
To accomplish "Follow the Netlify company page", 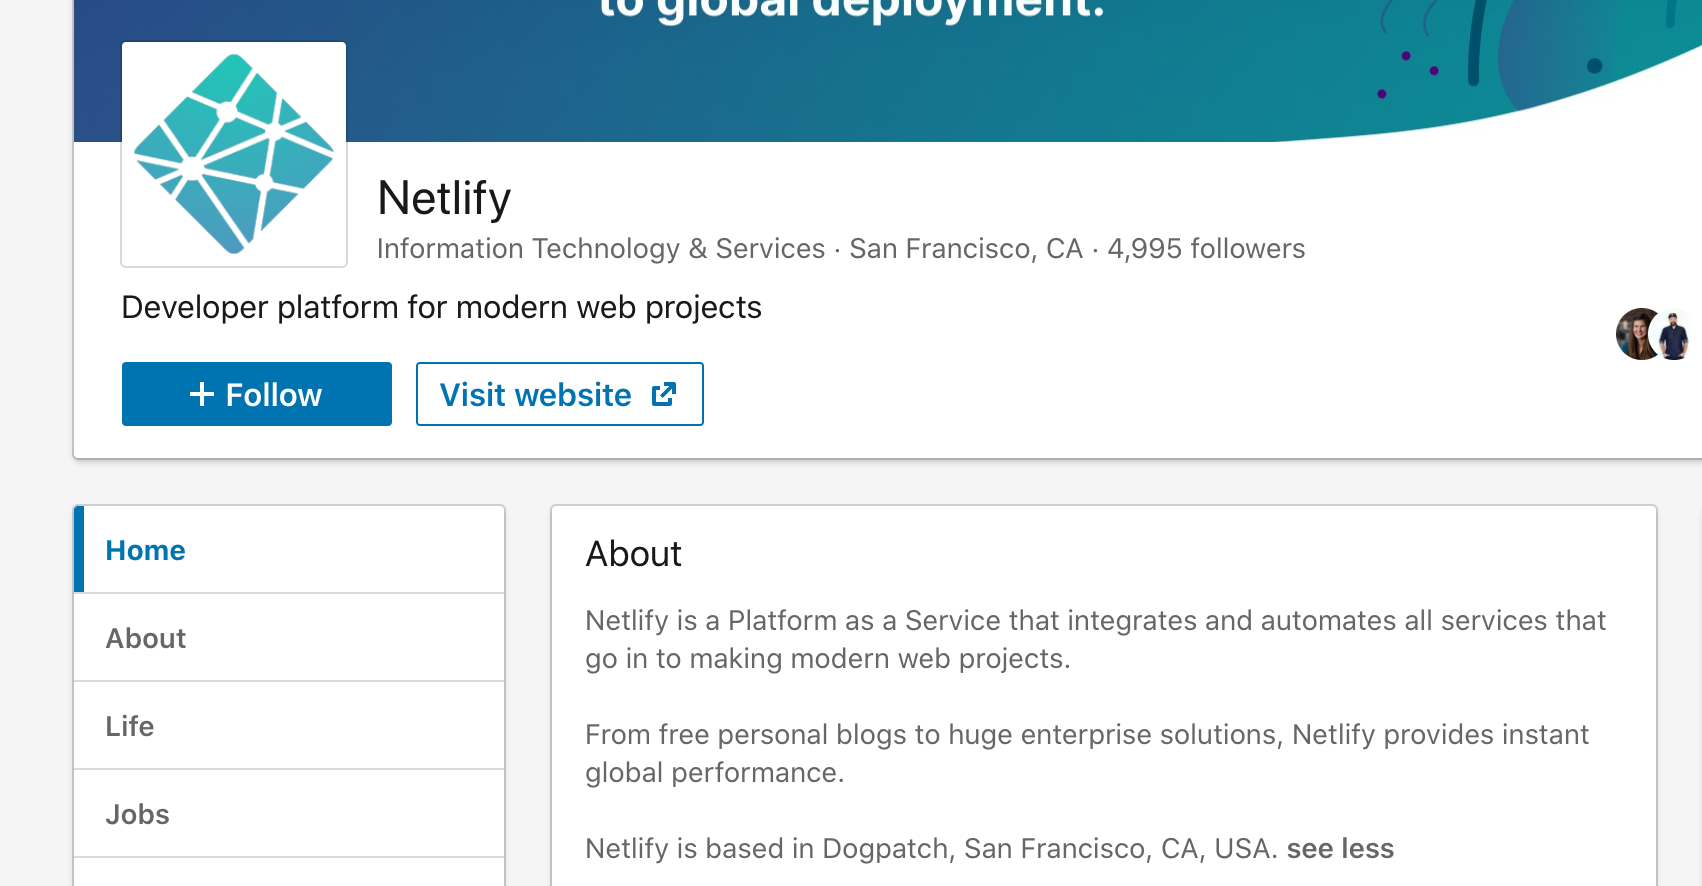I will click(256, 394).
